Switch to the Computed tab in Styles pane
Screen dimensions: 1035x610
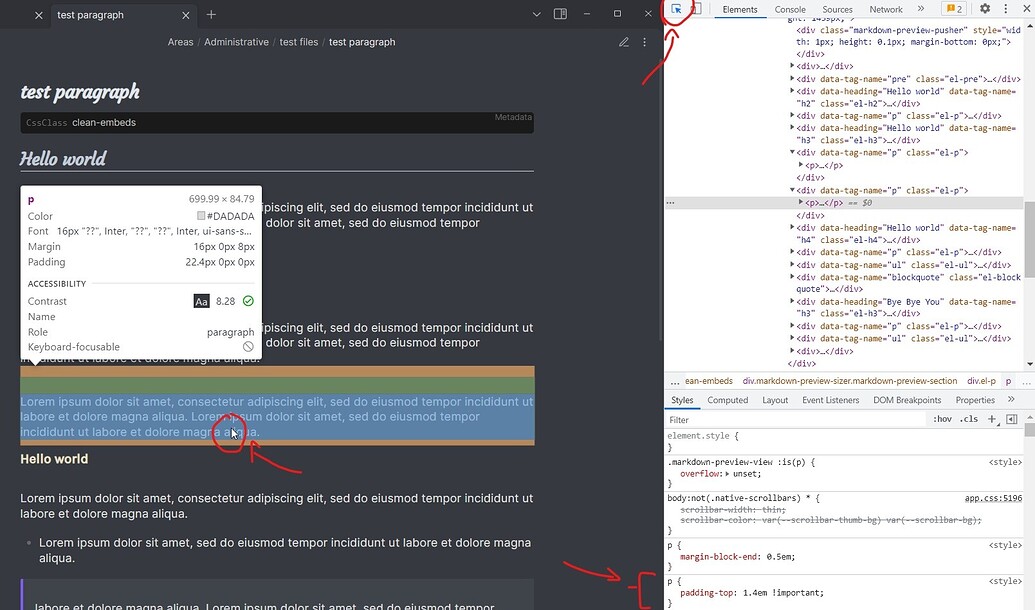point(727,399)
